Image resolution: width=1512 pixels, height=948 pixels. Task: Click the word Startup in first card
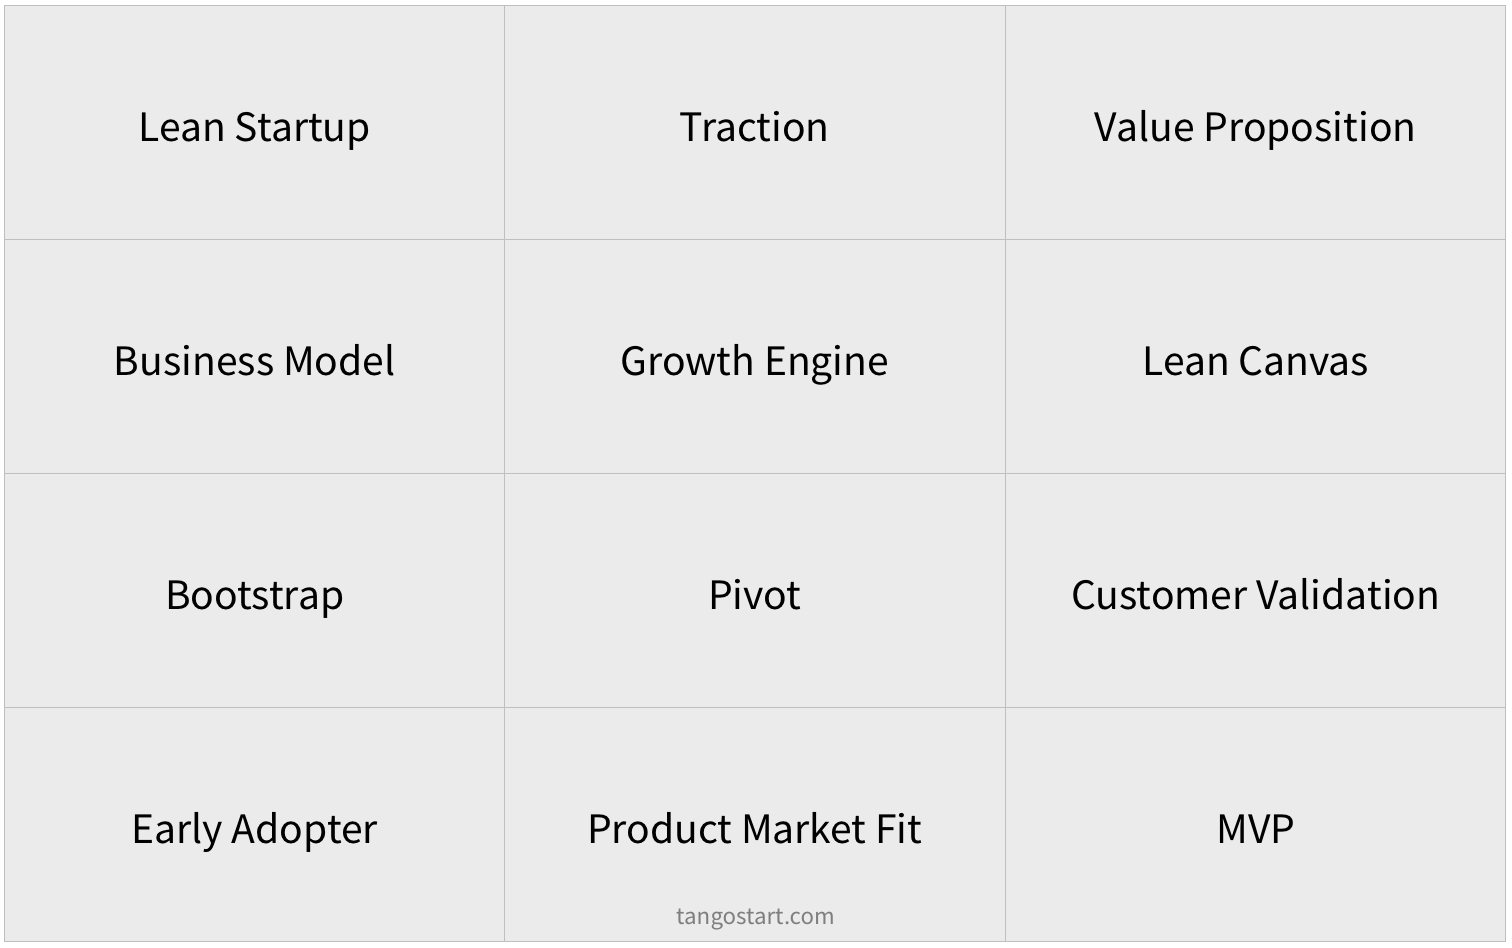(x=302, y=129)
